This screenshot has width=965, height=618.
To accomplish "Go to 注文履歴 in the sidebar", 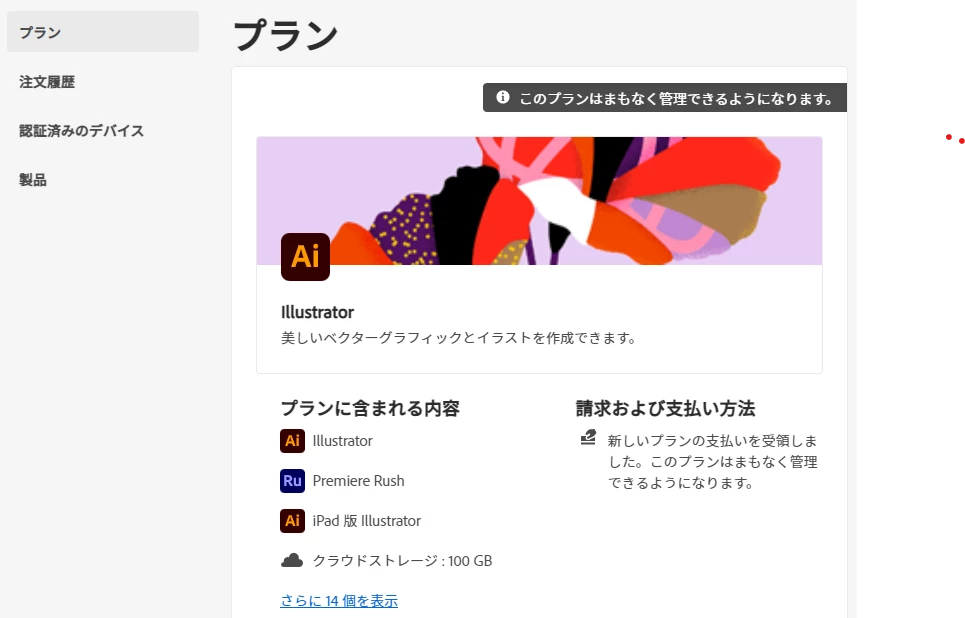I will pyautogui.click(x=47, y=82).
